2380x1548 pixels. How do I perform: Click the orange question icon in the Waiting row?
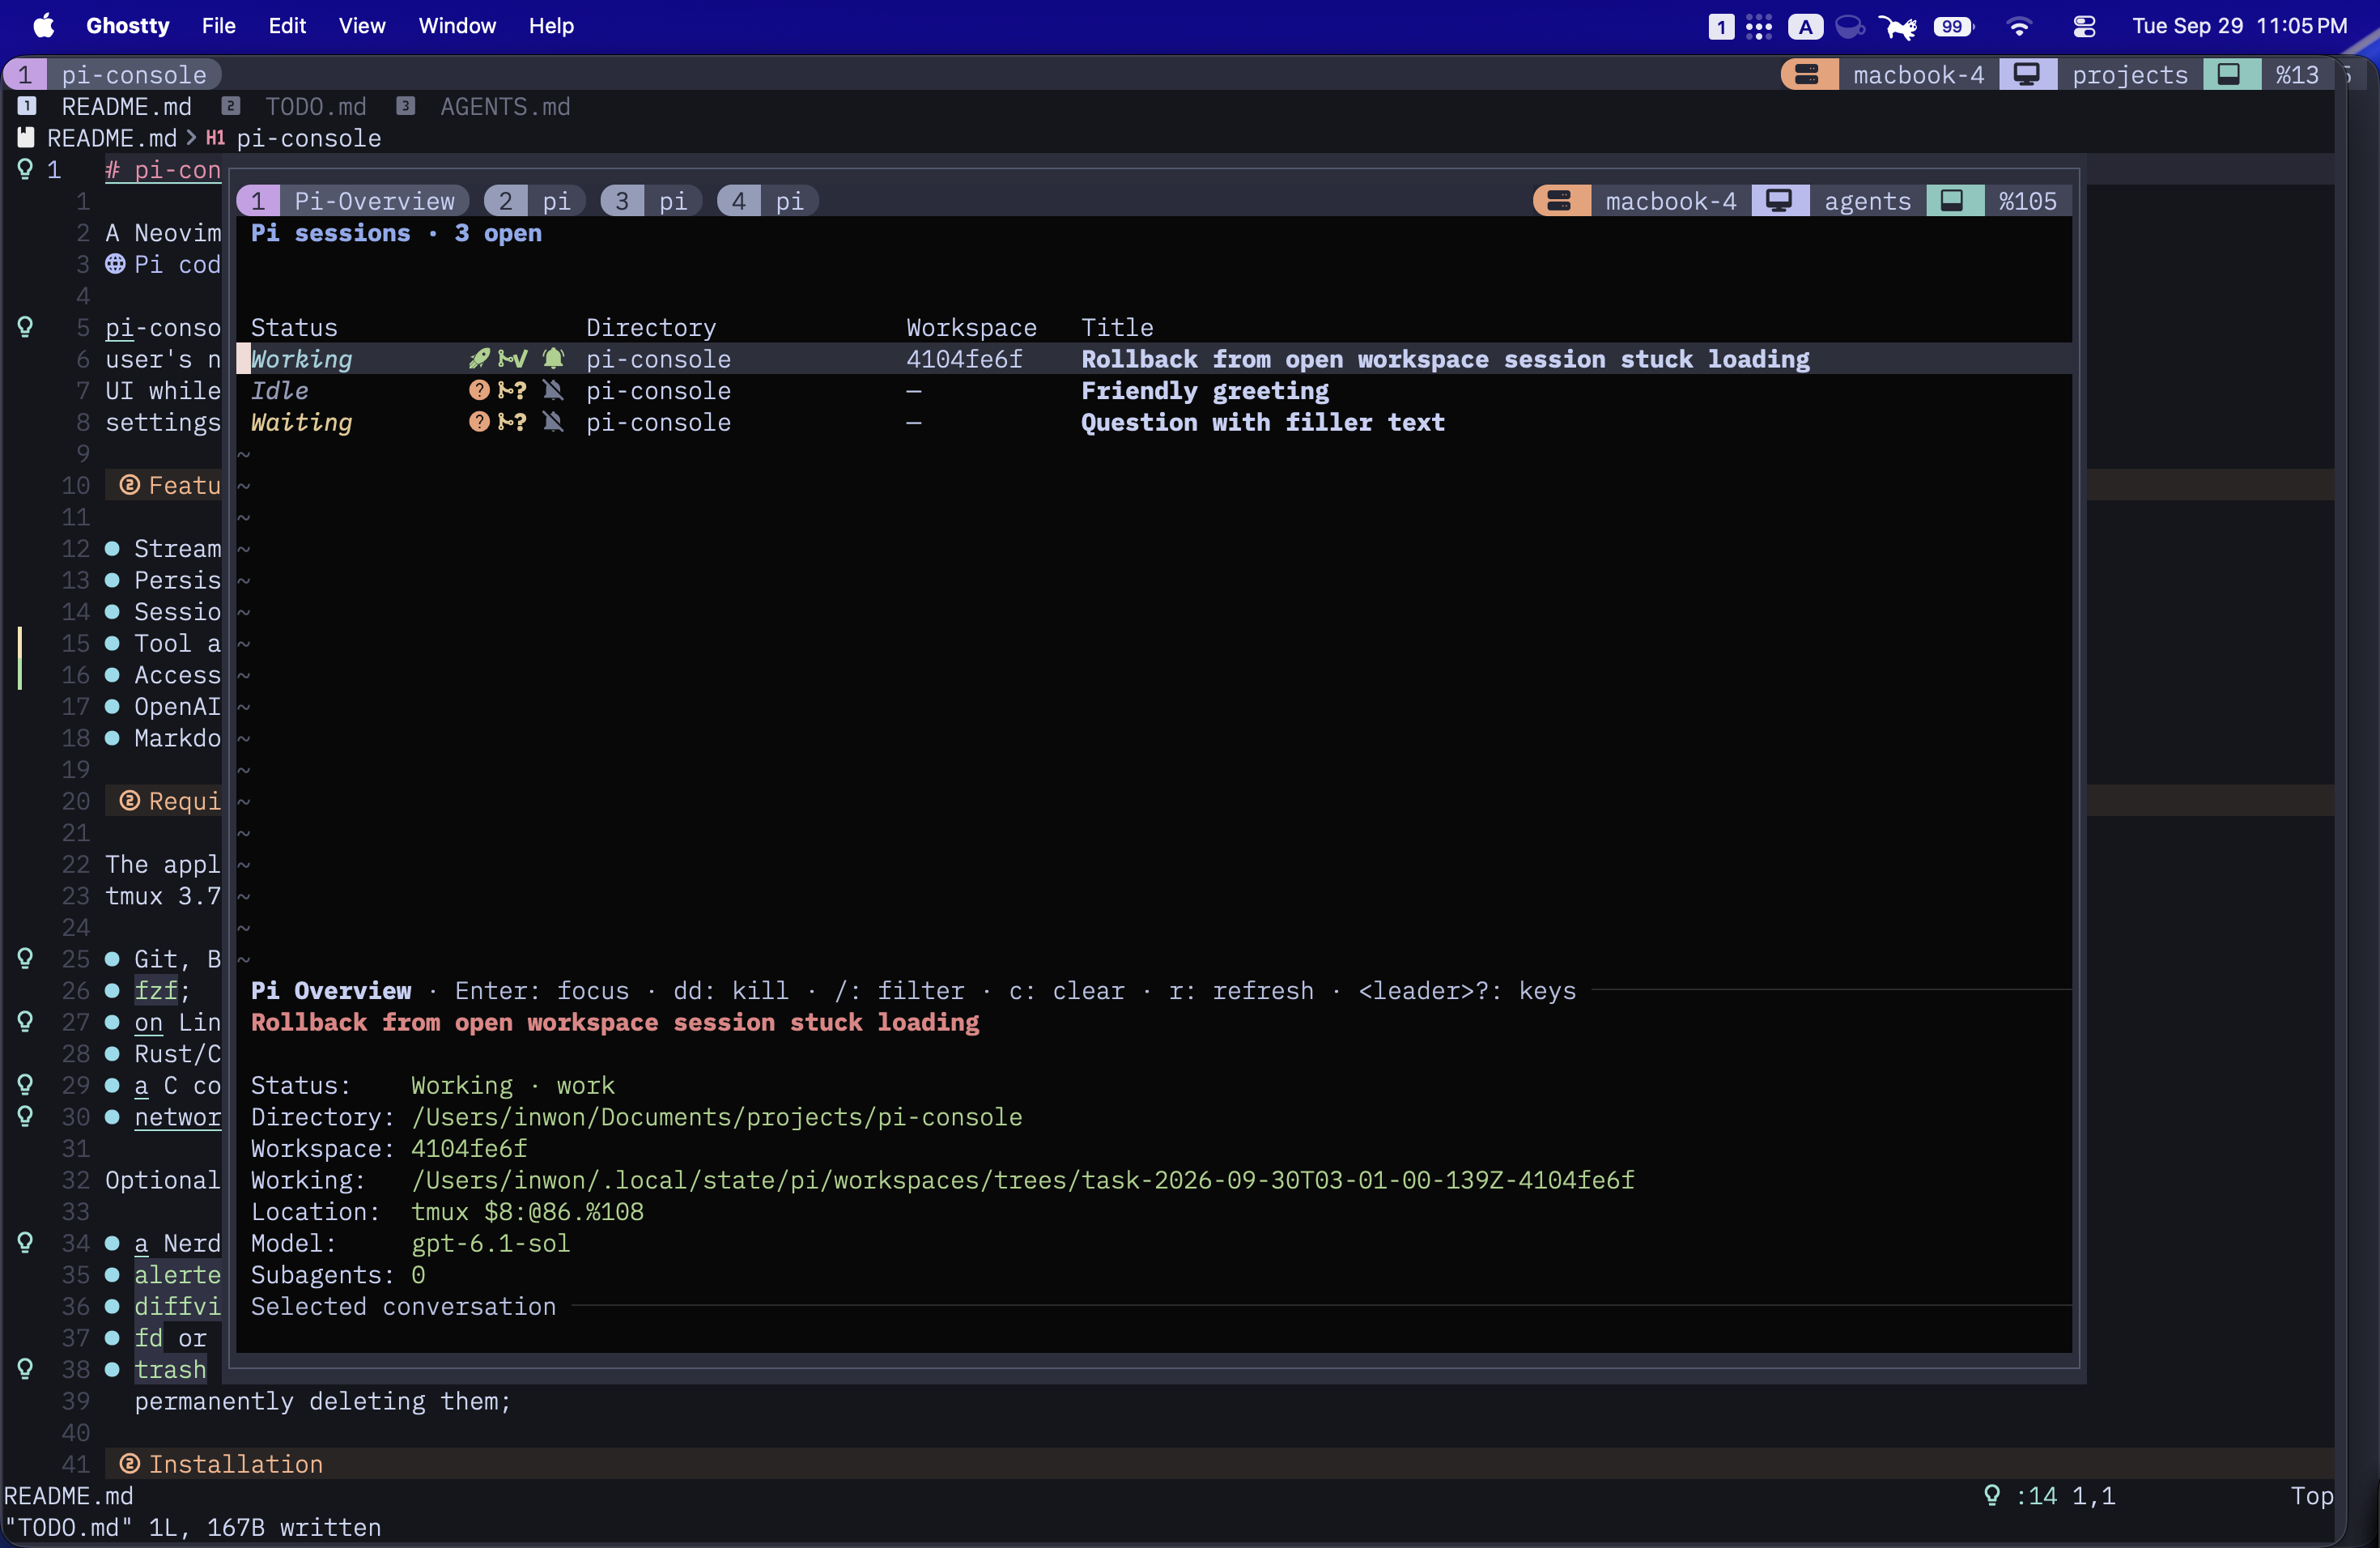(x=479, y=422)
